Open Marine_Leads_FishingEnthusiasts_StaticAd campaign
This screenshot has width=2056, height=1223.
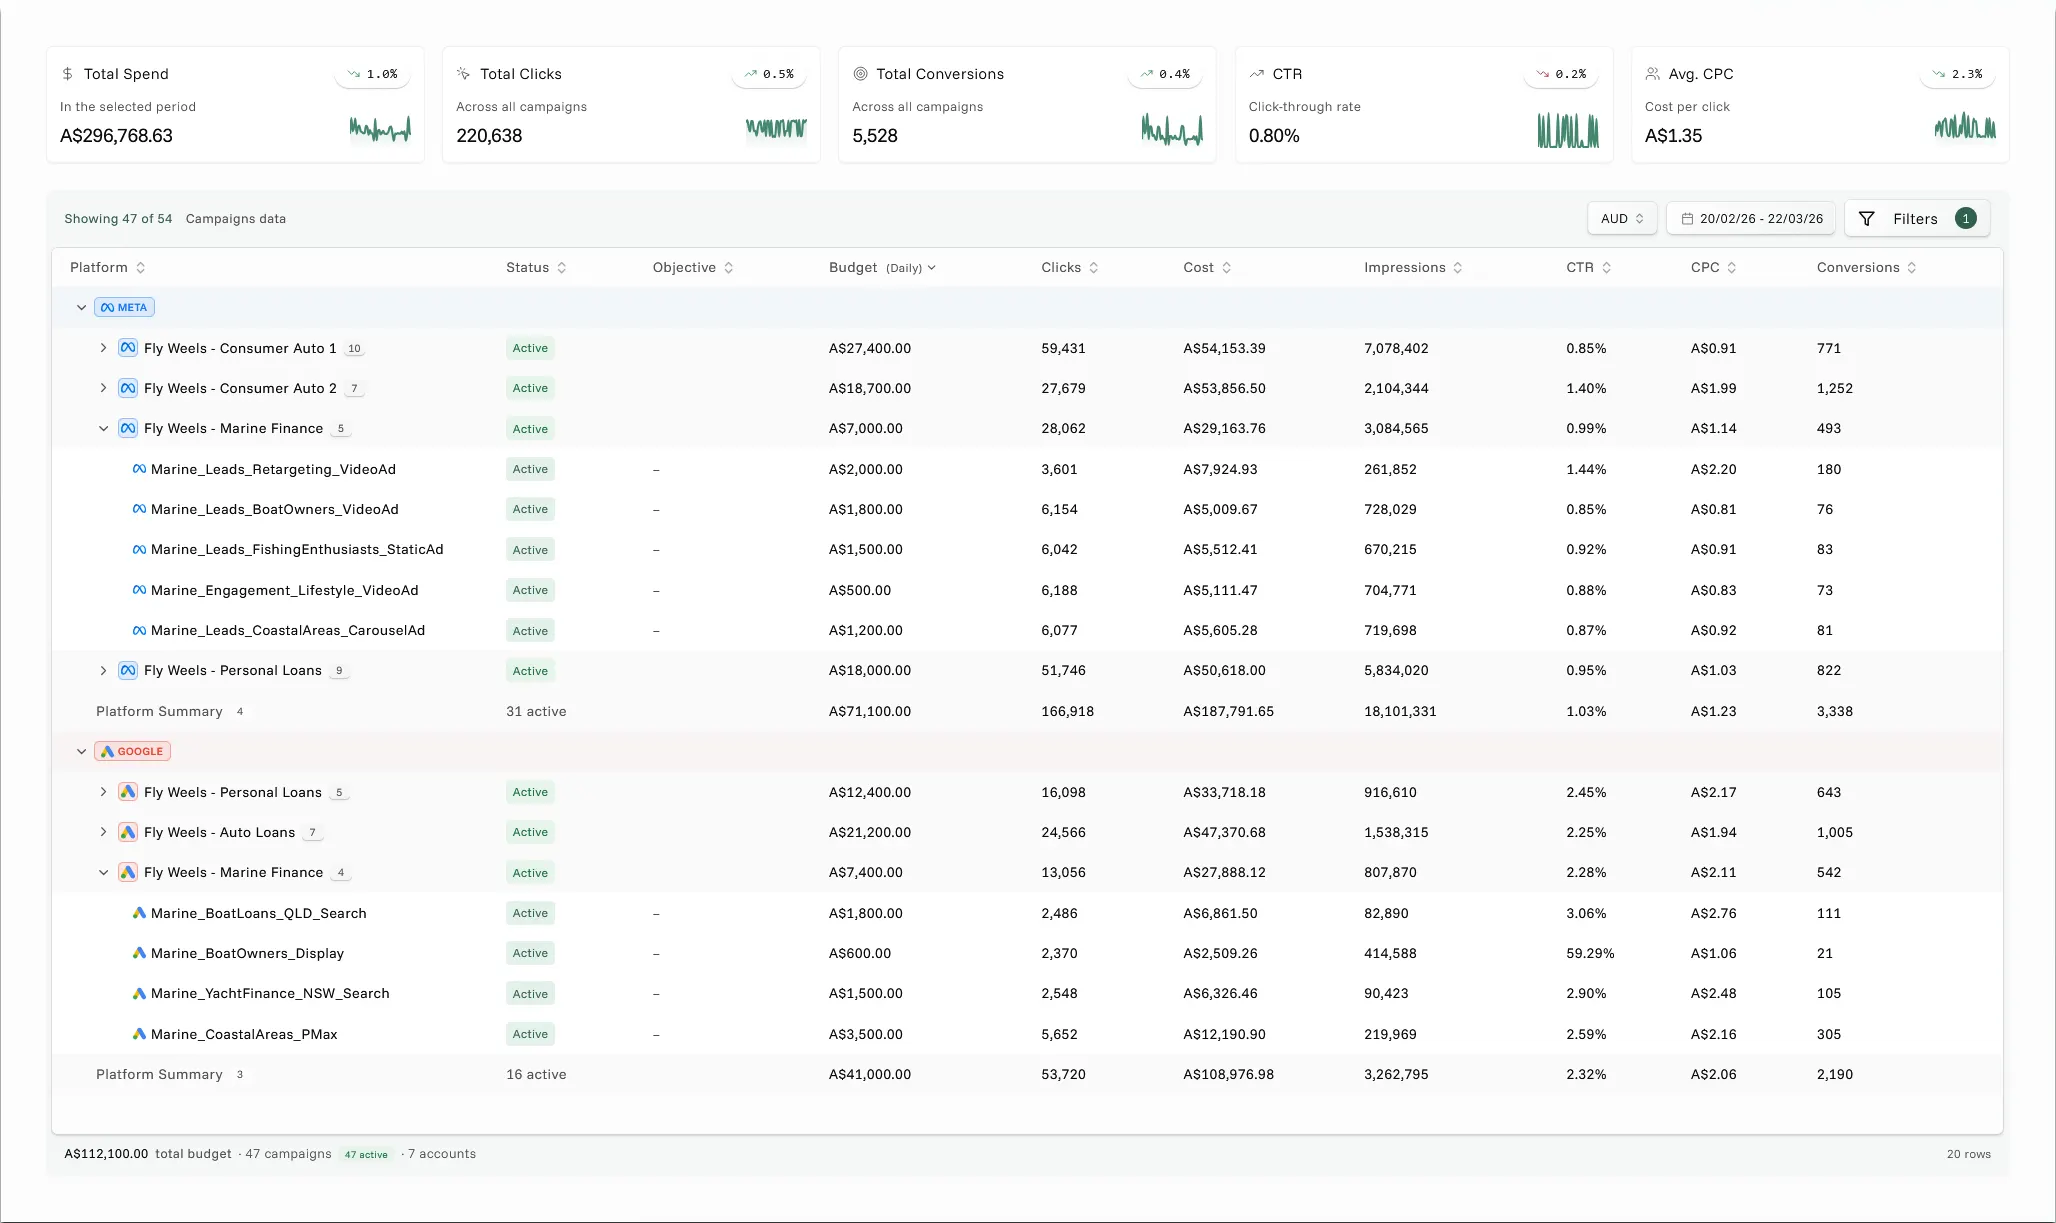[x=297, y=549]
